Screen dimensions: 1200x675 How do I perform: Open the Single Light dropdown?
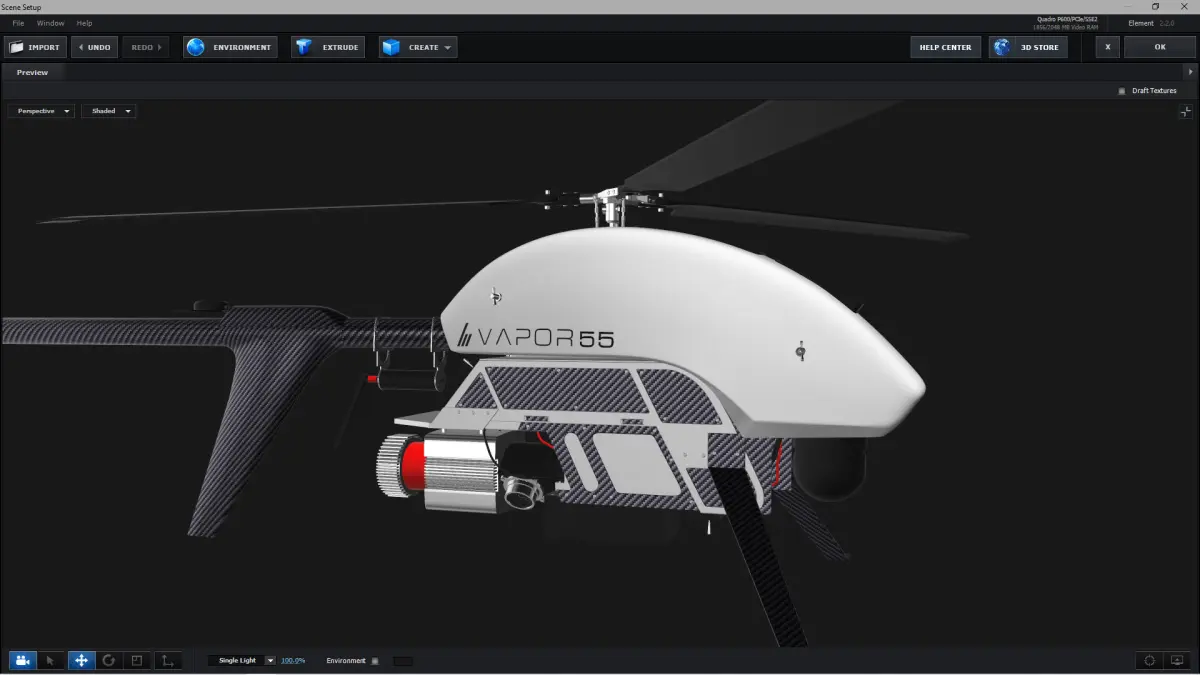(x=242, y=661)
